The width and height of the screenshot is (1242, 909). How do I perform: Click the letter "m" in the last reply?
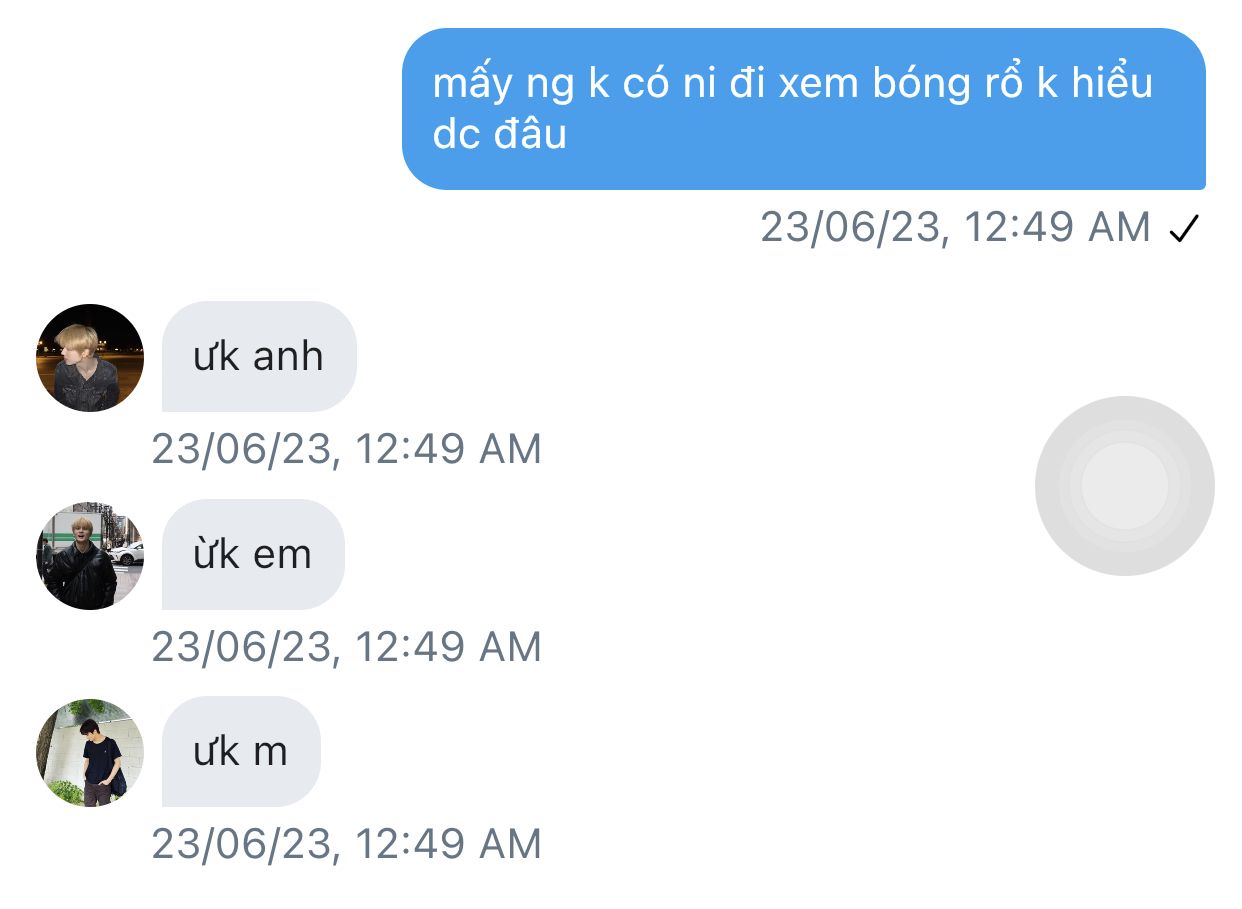click(x=270, y=752)
